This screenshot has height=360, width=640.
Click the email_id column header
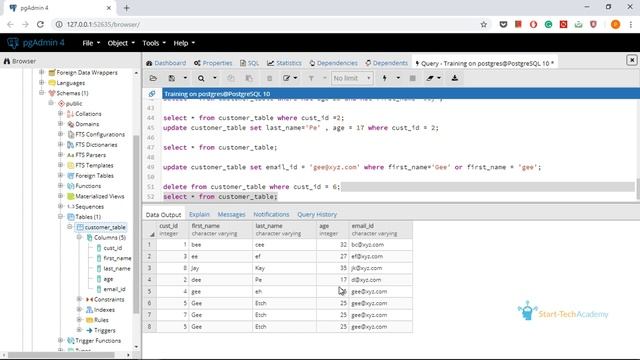pos(380,229)
